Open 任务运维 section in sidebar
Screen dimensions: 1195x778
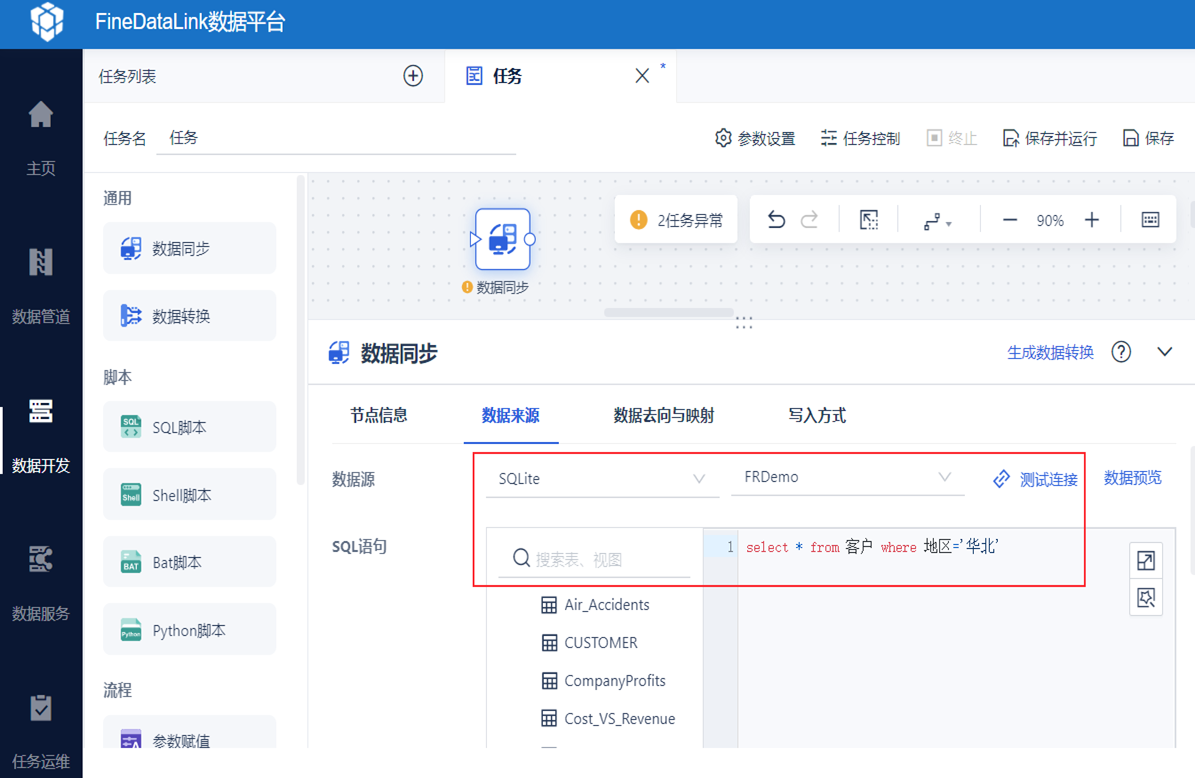40,732
